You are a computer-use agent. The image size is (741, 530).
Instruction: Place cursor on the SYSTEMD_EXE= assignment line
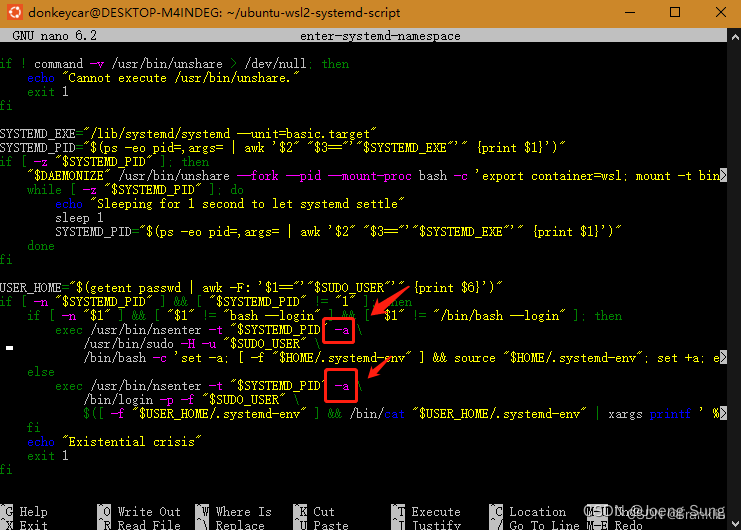click(188, 134)
